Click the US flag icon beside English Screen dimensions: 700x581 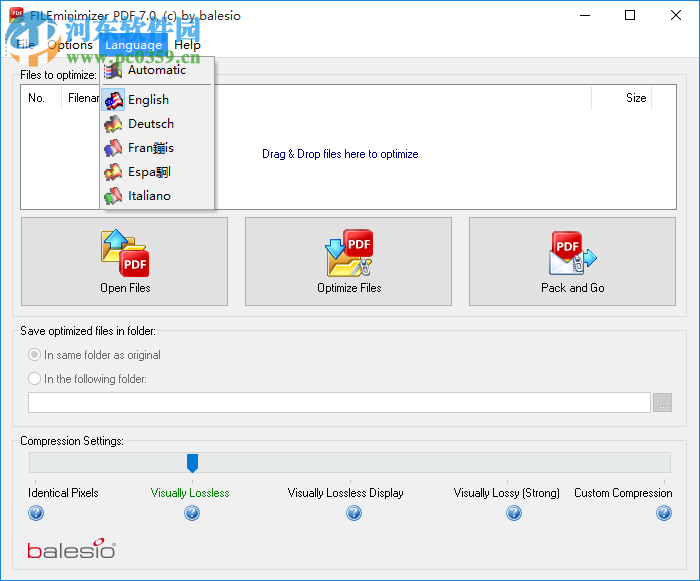tap(113, 100)
